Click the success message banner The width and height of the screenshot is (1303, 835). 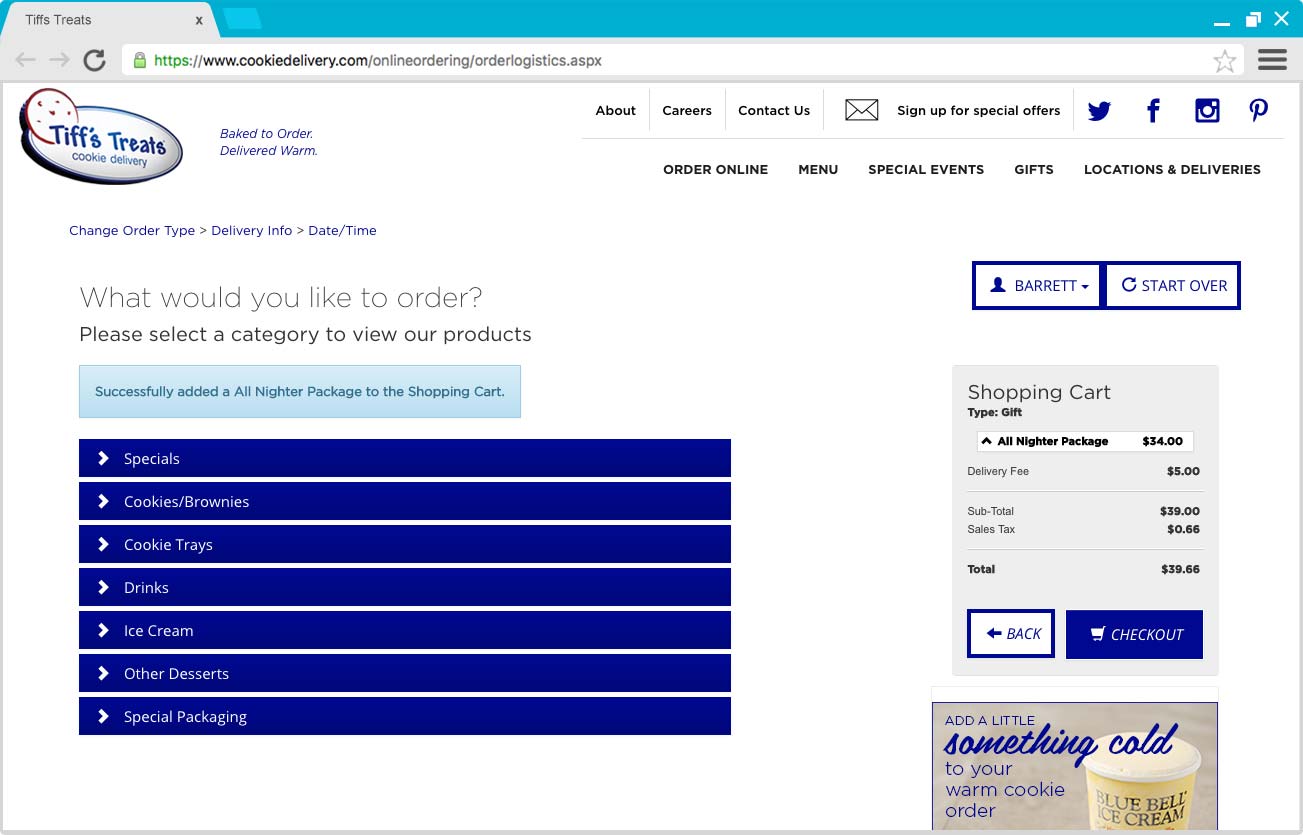pos(300,391)
